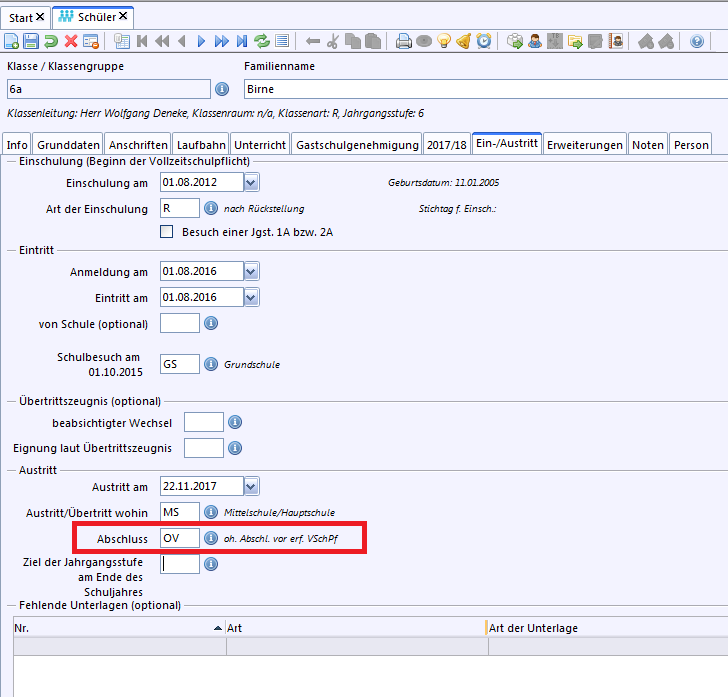Viewport: 728px width, 697px height.
Task: Switch to the Laufbahn tab
Action: [x=201, y=145]
